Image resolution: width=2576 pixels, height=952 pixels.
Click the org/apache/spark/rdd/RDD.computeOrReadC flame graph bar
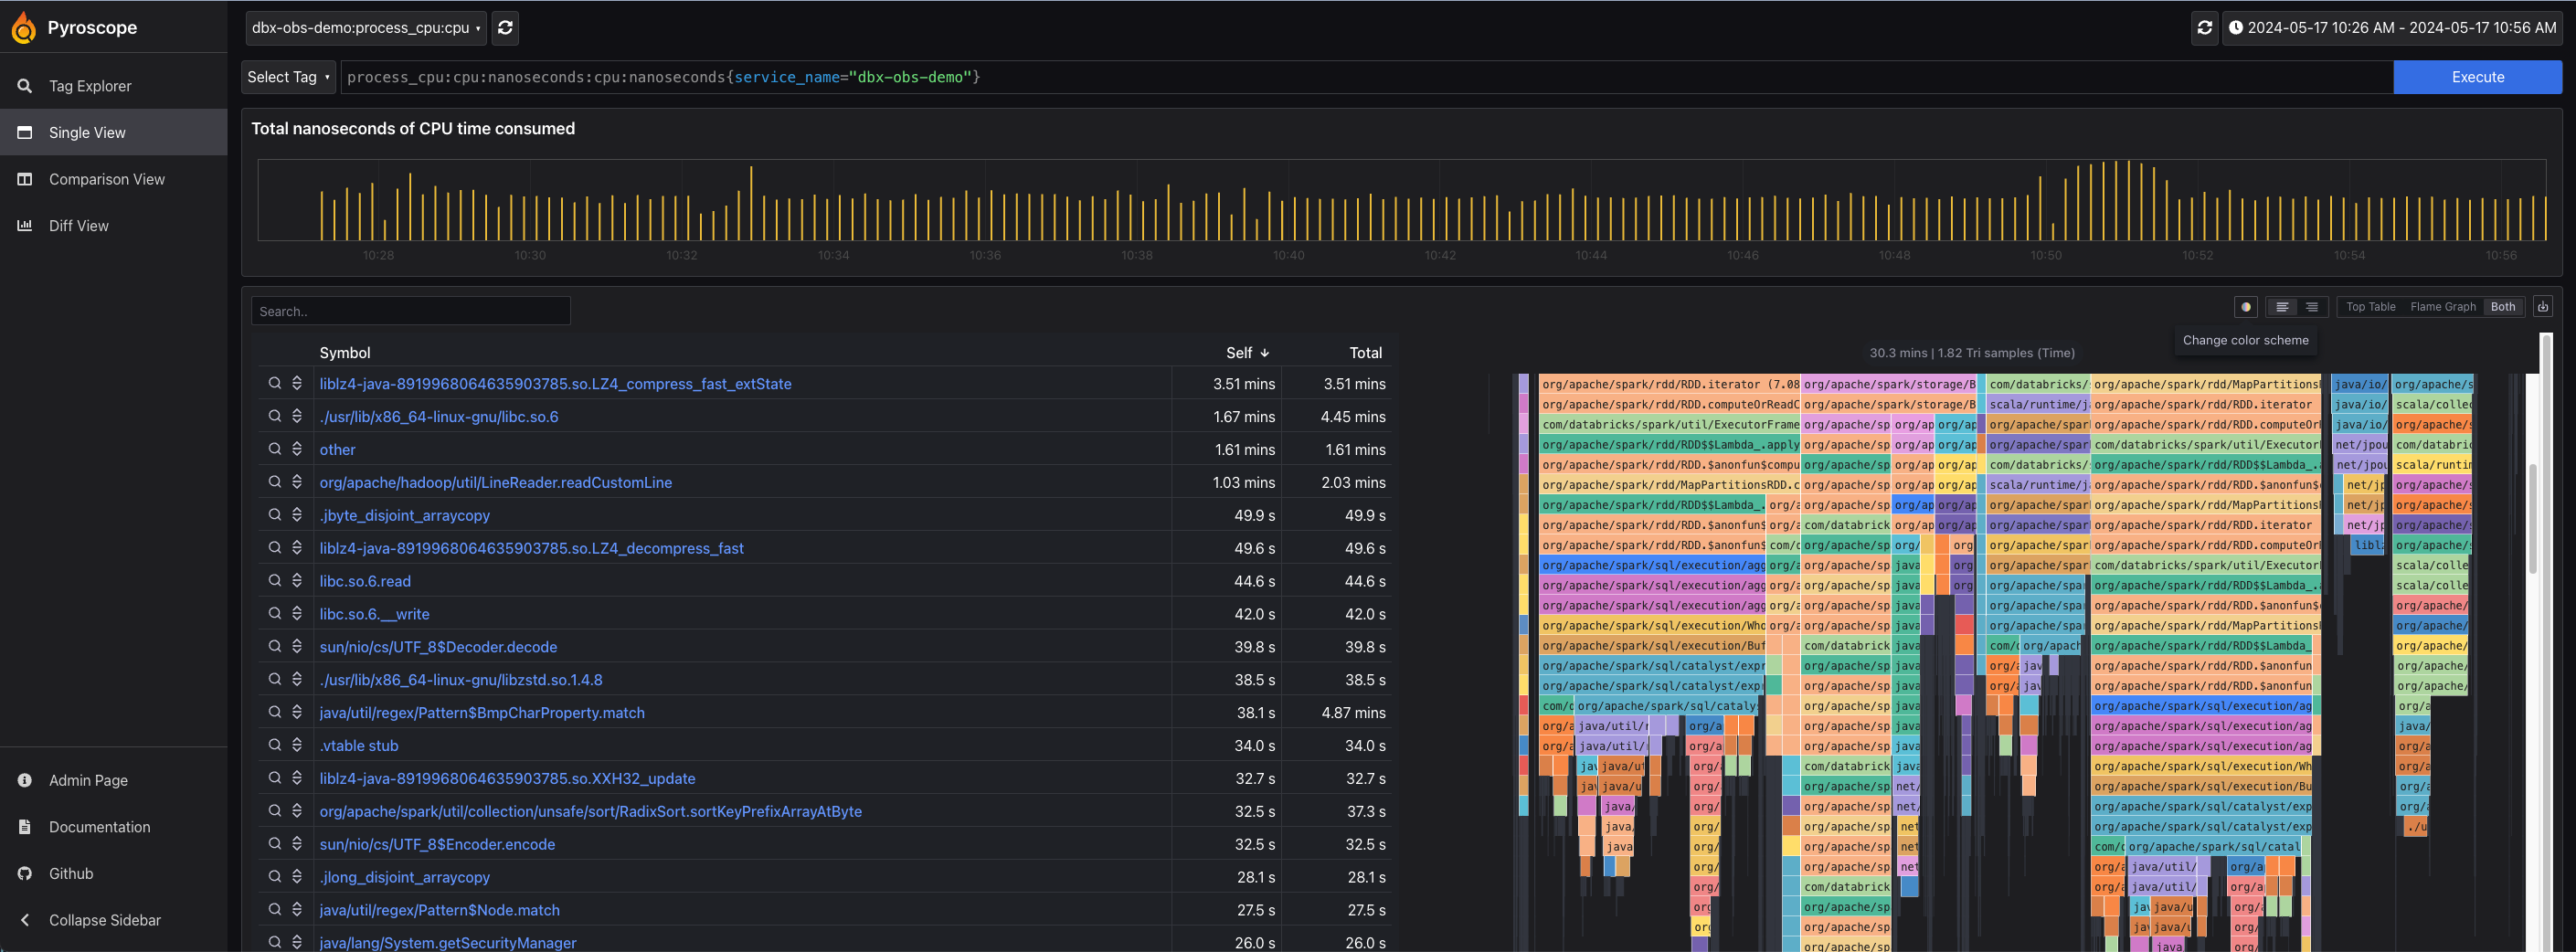(x=1669, y=404)
